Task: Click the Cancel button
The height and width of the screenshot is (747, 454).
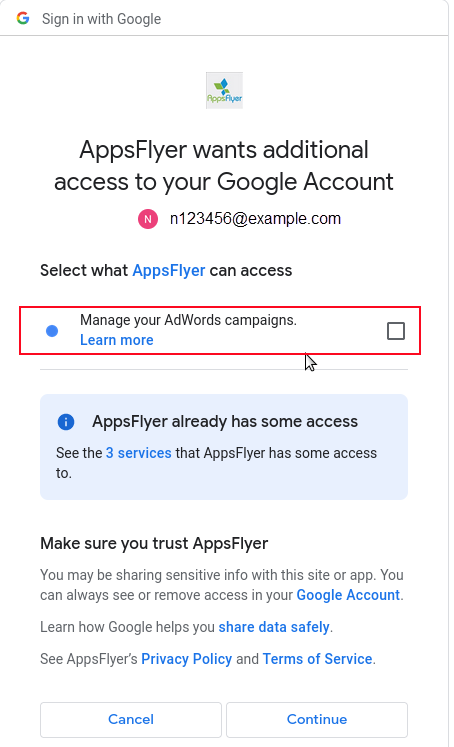Action: (x=131, y=719)
